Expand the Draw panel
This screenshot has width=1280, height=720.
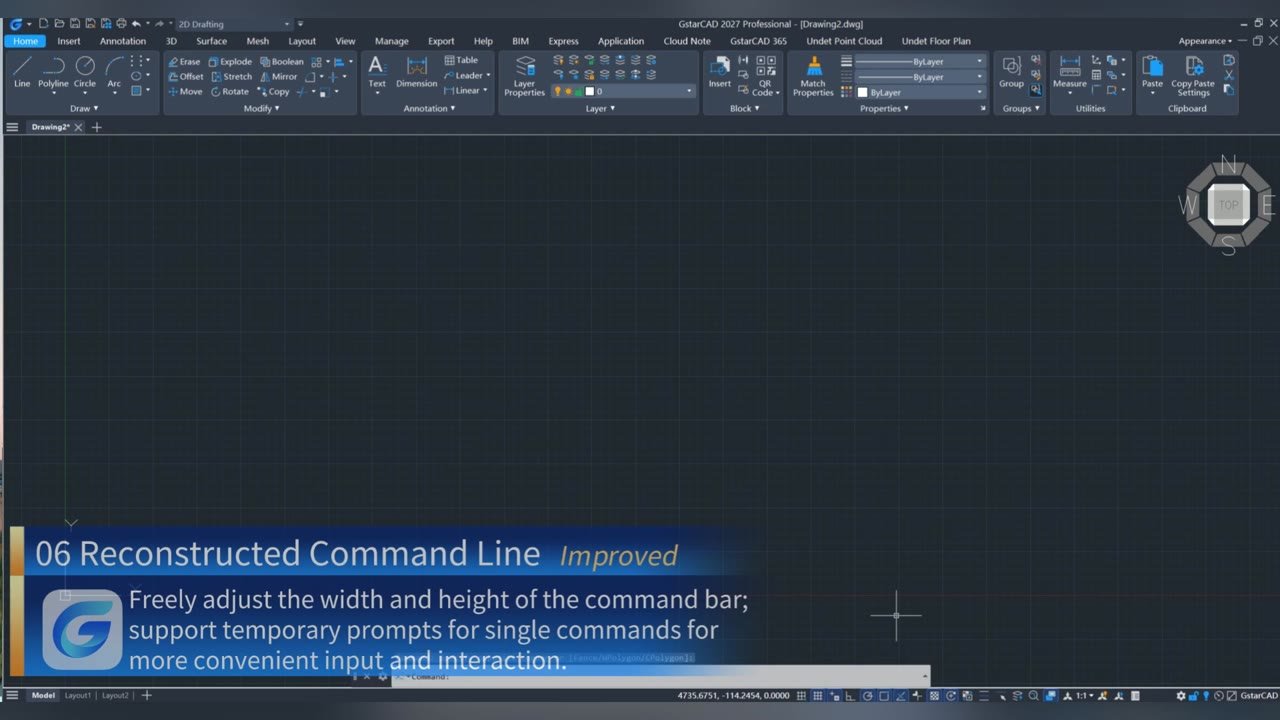coord(84,108)
